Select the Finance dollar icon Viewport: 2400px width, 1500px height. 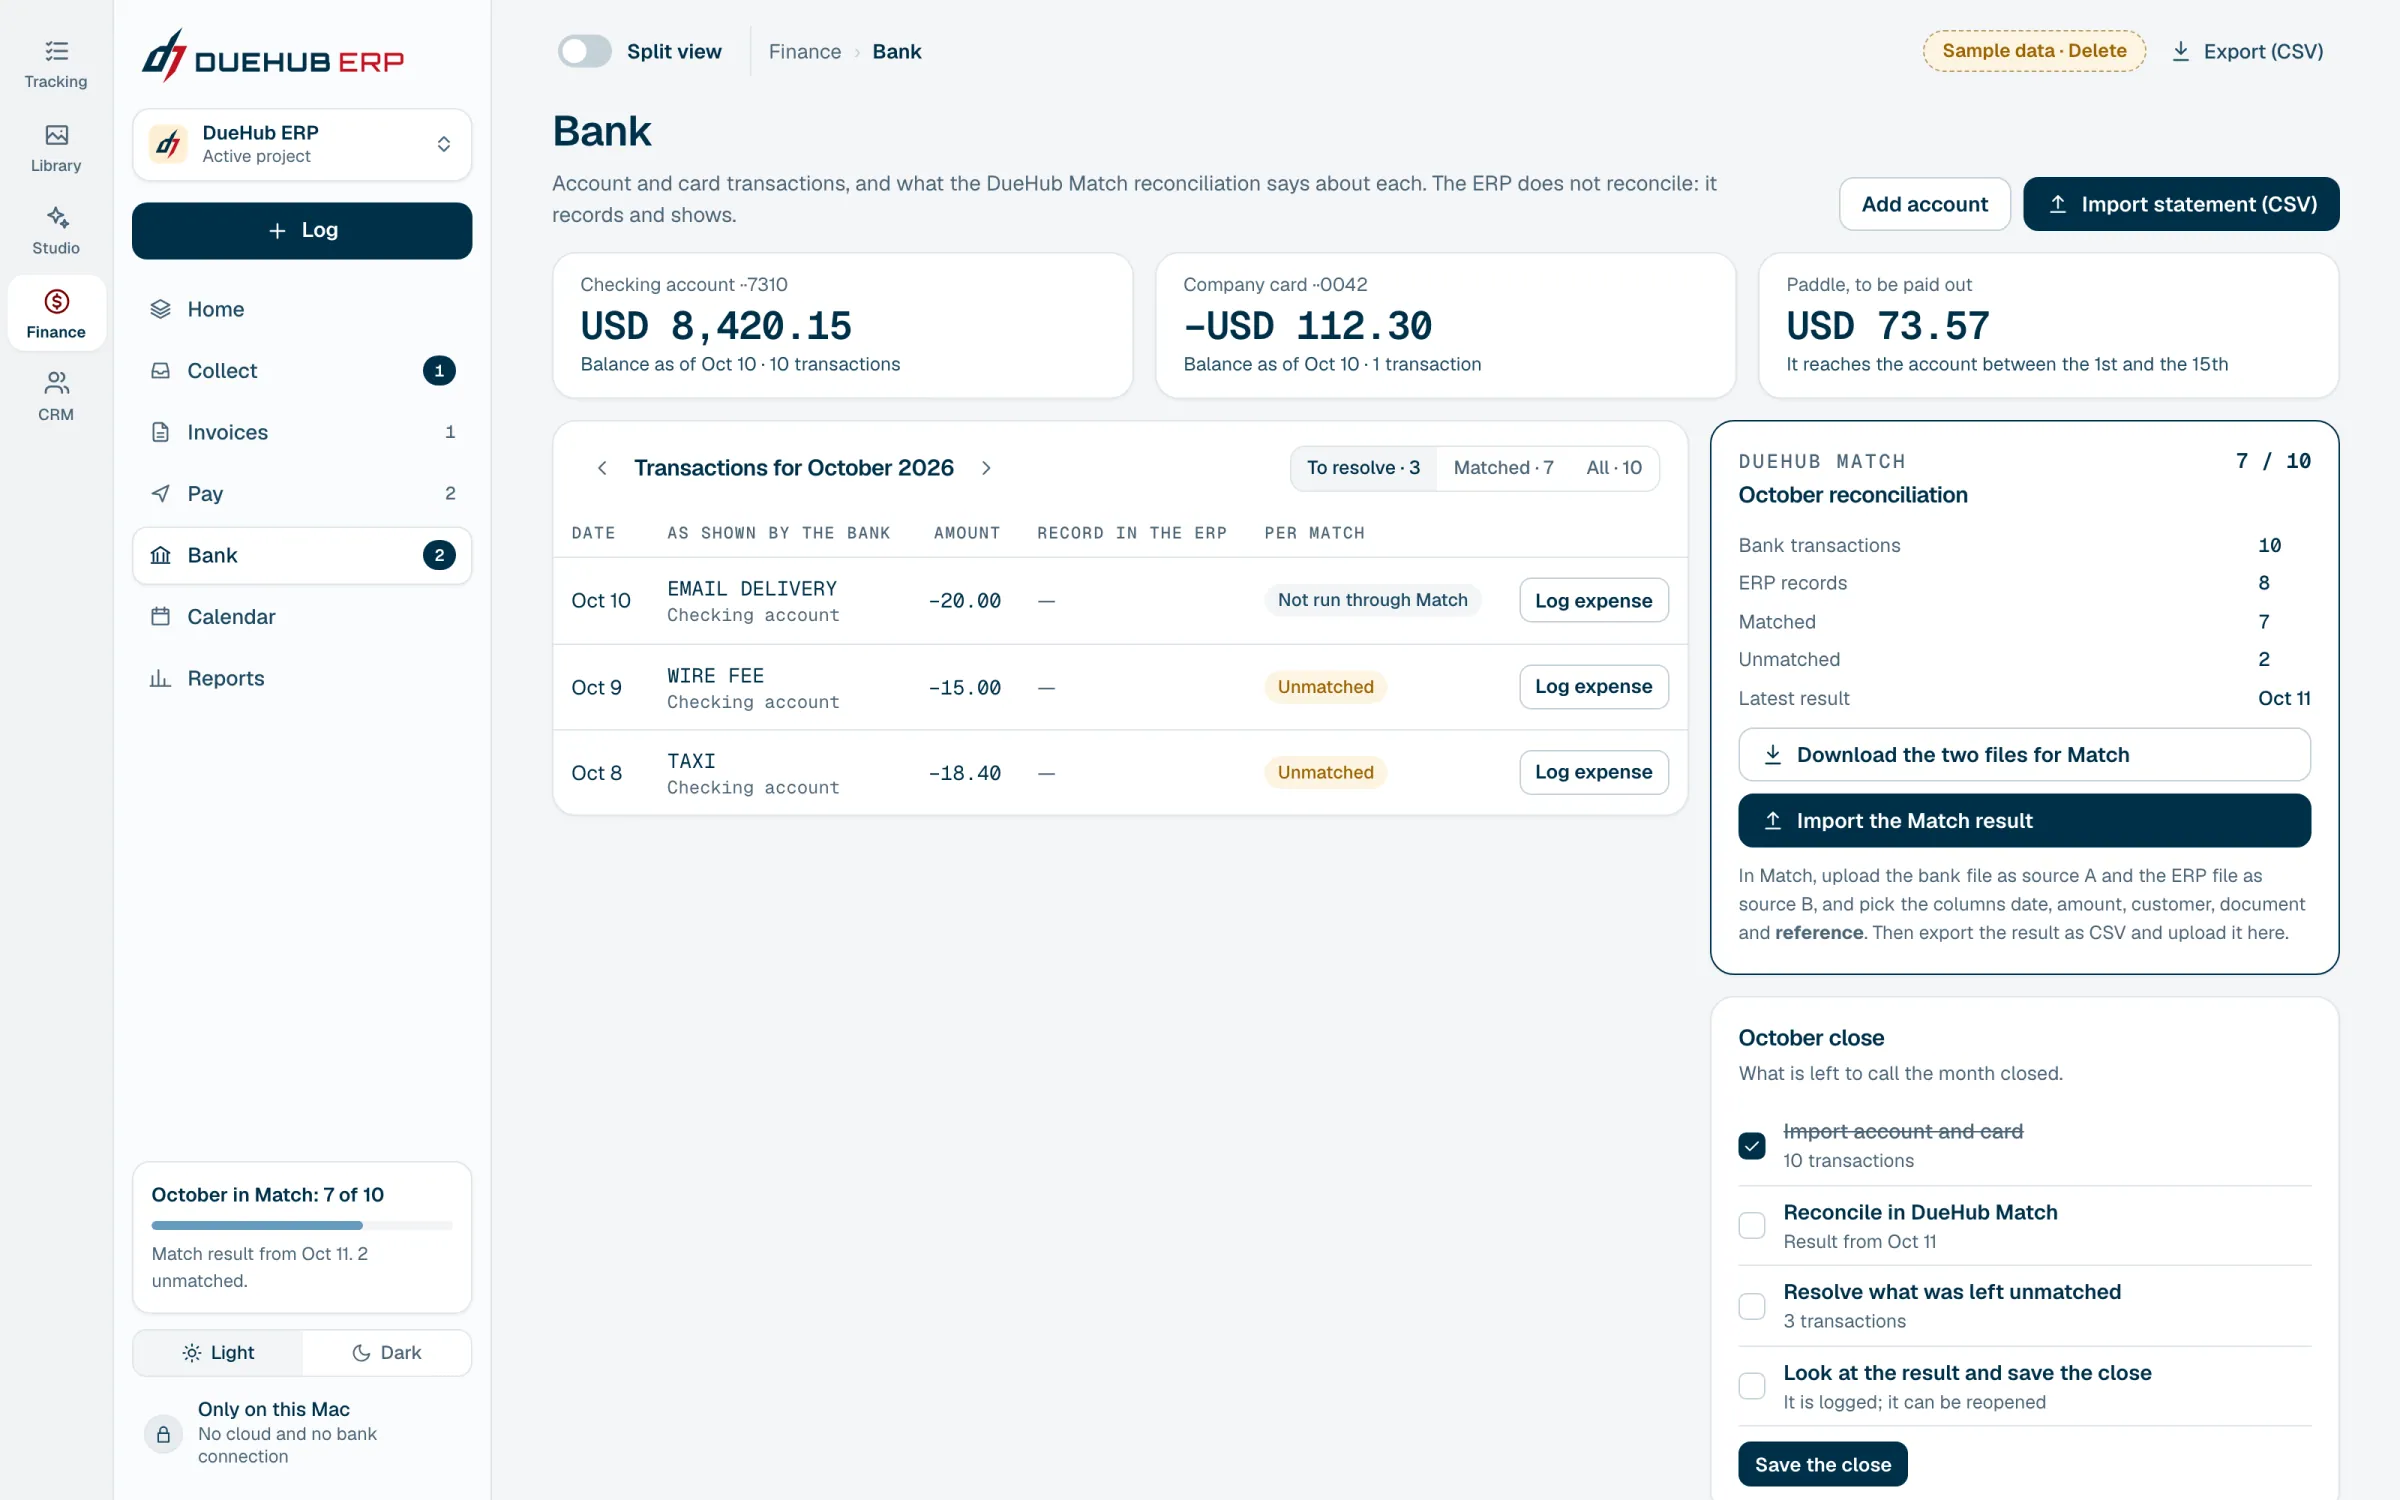tap(56, 301)
